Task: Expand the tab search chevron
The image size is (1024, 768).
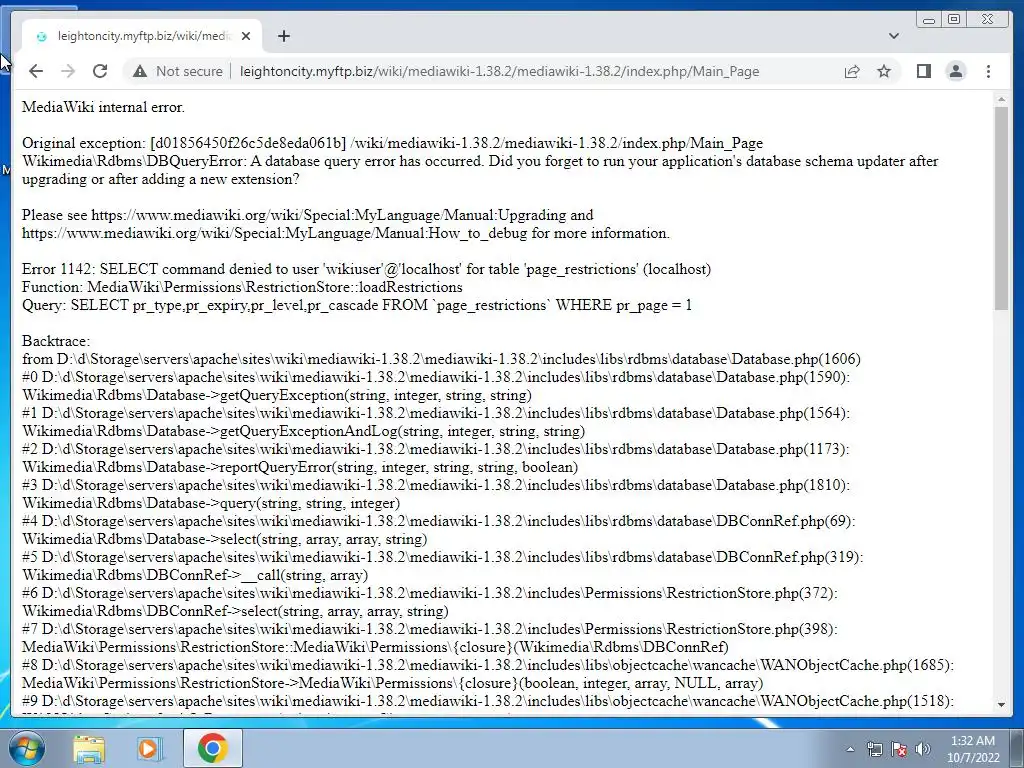Action: click(x=893, y=36)
